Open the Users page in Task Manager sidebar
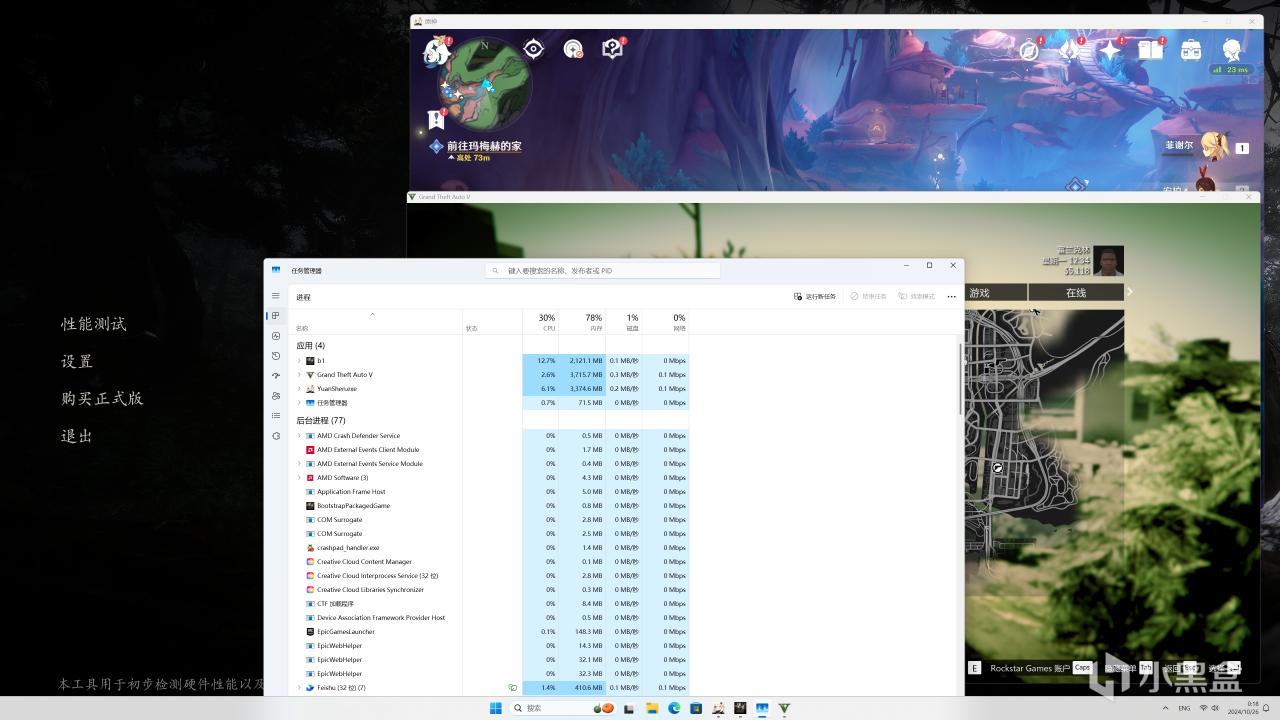The height and width of the screenshot is (720, 1280). click(276, 396)
